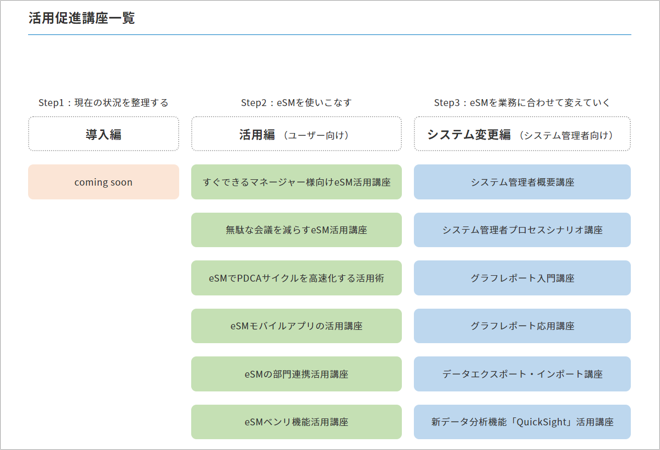
Task: Select eSMでPDCAサイクルを高速化する活用術
Action: (x=296, y=278)
